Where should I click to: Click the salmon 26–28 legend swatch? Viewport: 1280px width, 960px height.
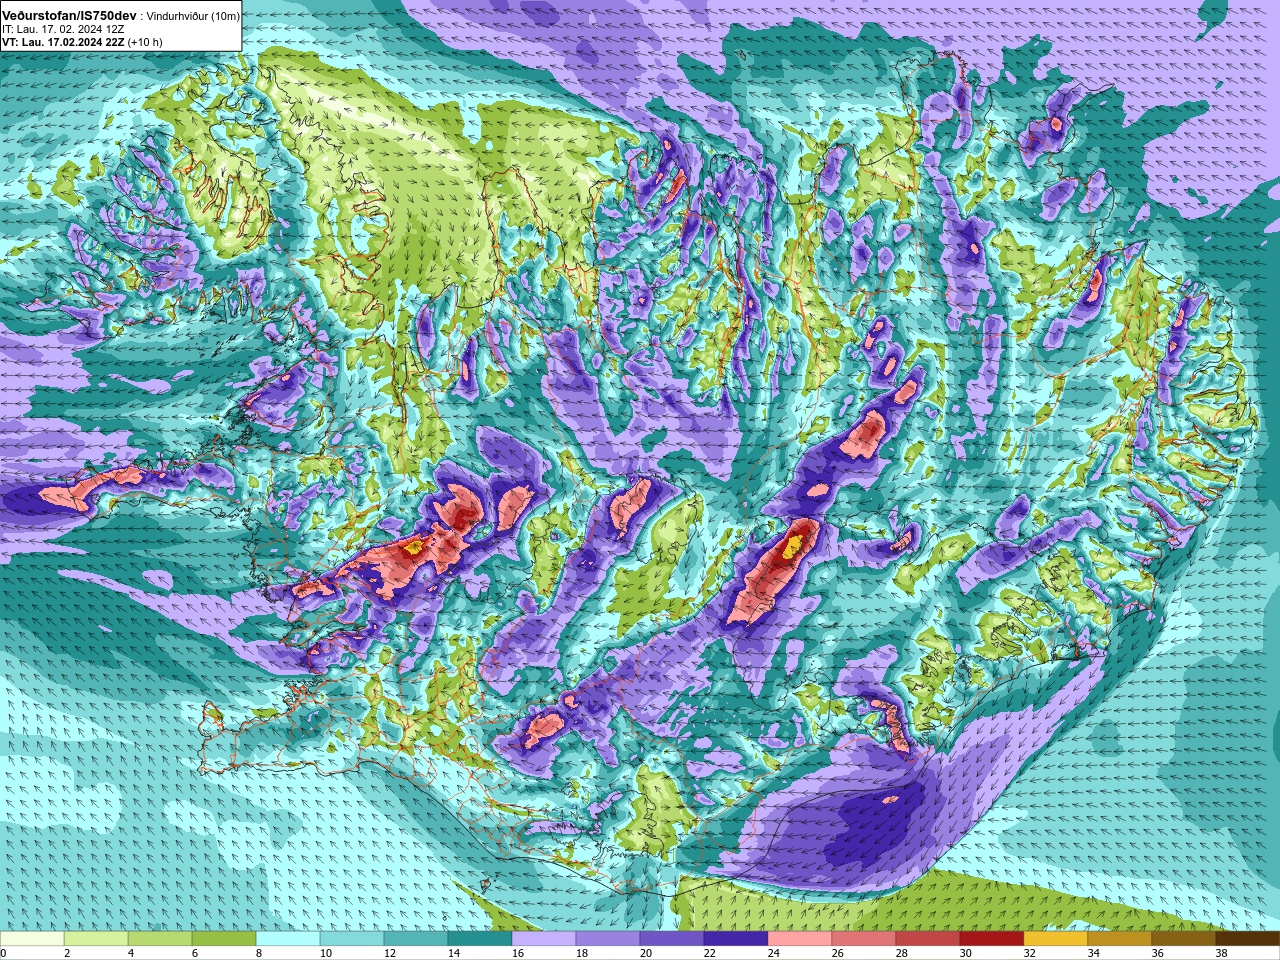pos(864,940)
